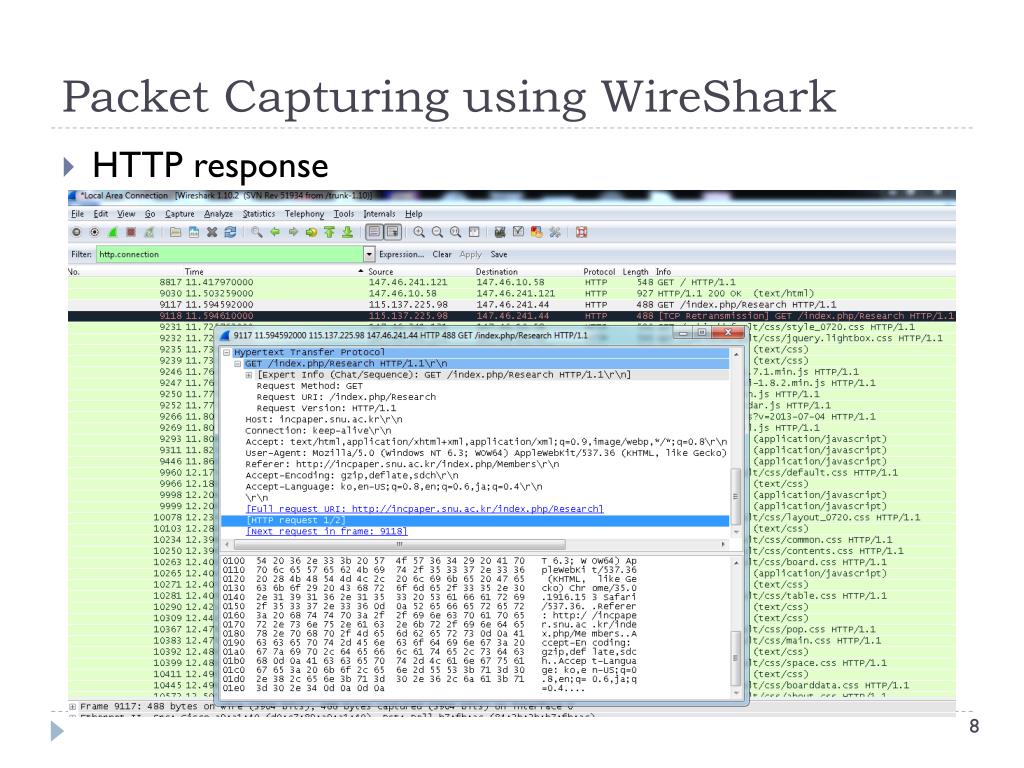Edit coloring rules icon

(x=536, y=232)
